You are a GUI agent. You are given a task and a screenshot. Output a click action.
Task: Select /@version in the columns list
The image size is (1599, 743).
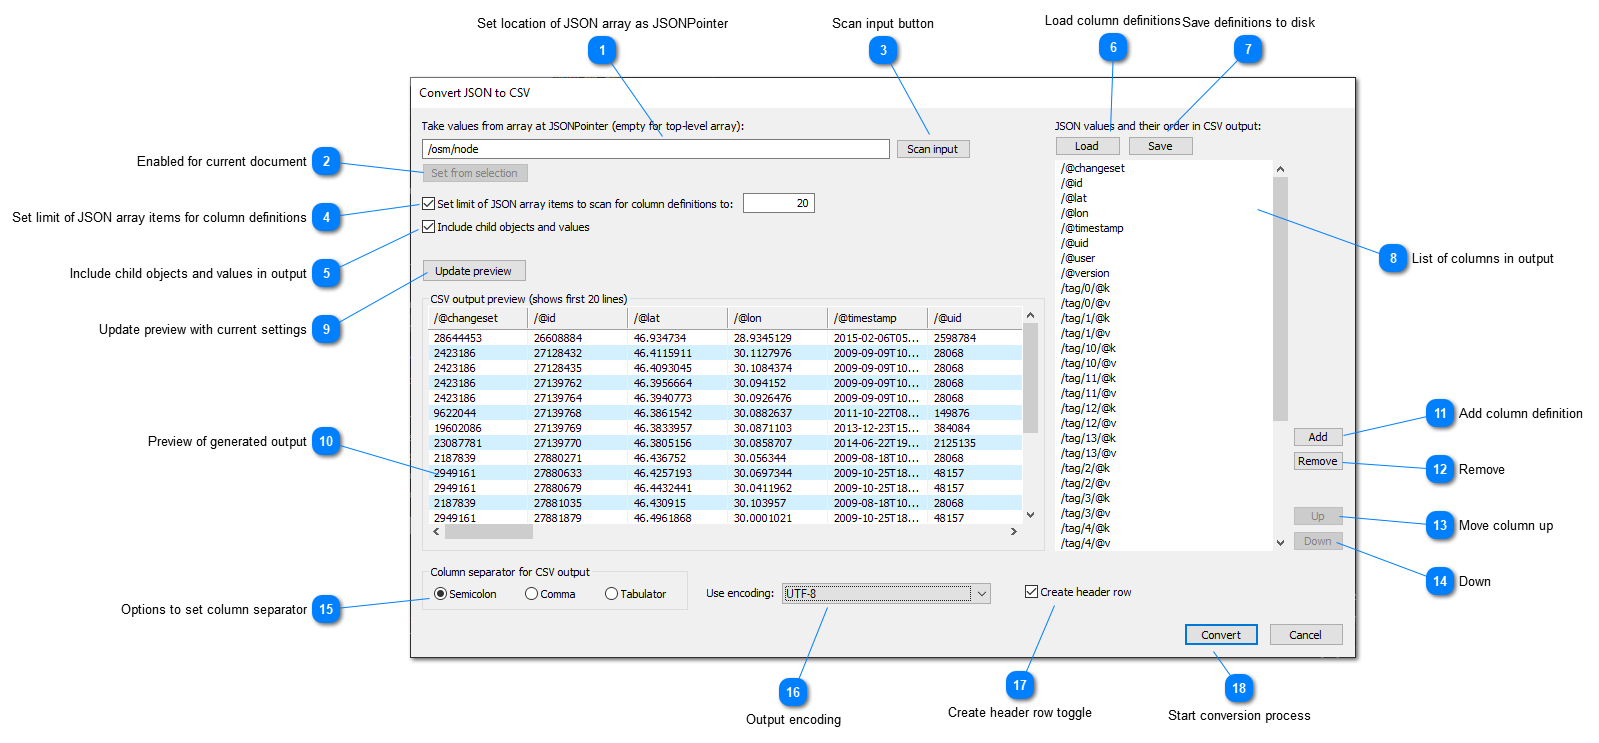[x=1085, y=273]
